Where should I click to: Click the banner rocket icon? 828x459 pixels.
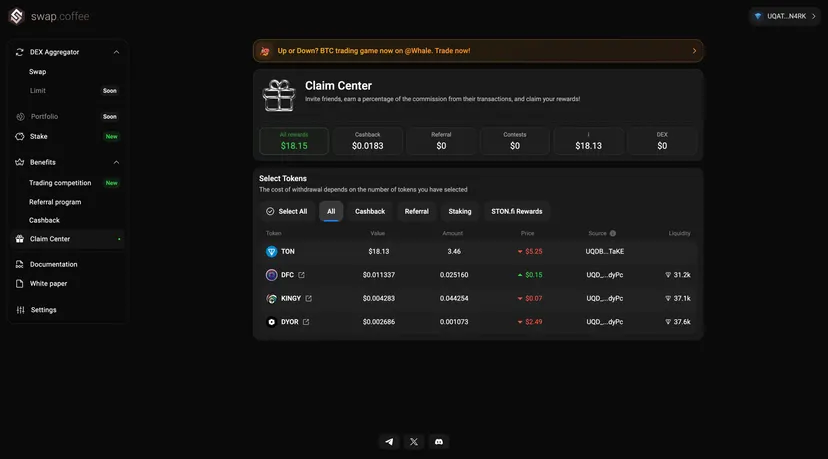[265, 51]
